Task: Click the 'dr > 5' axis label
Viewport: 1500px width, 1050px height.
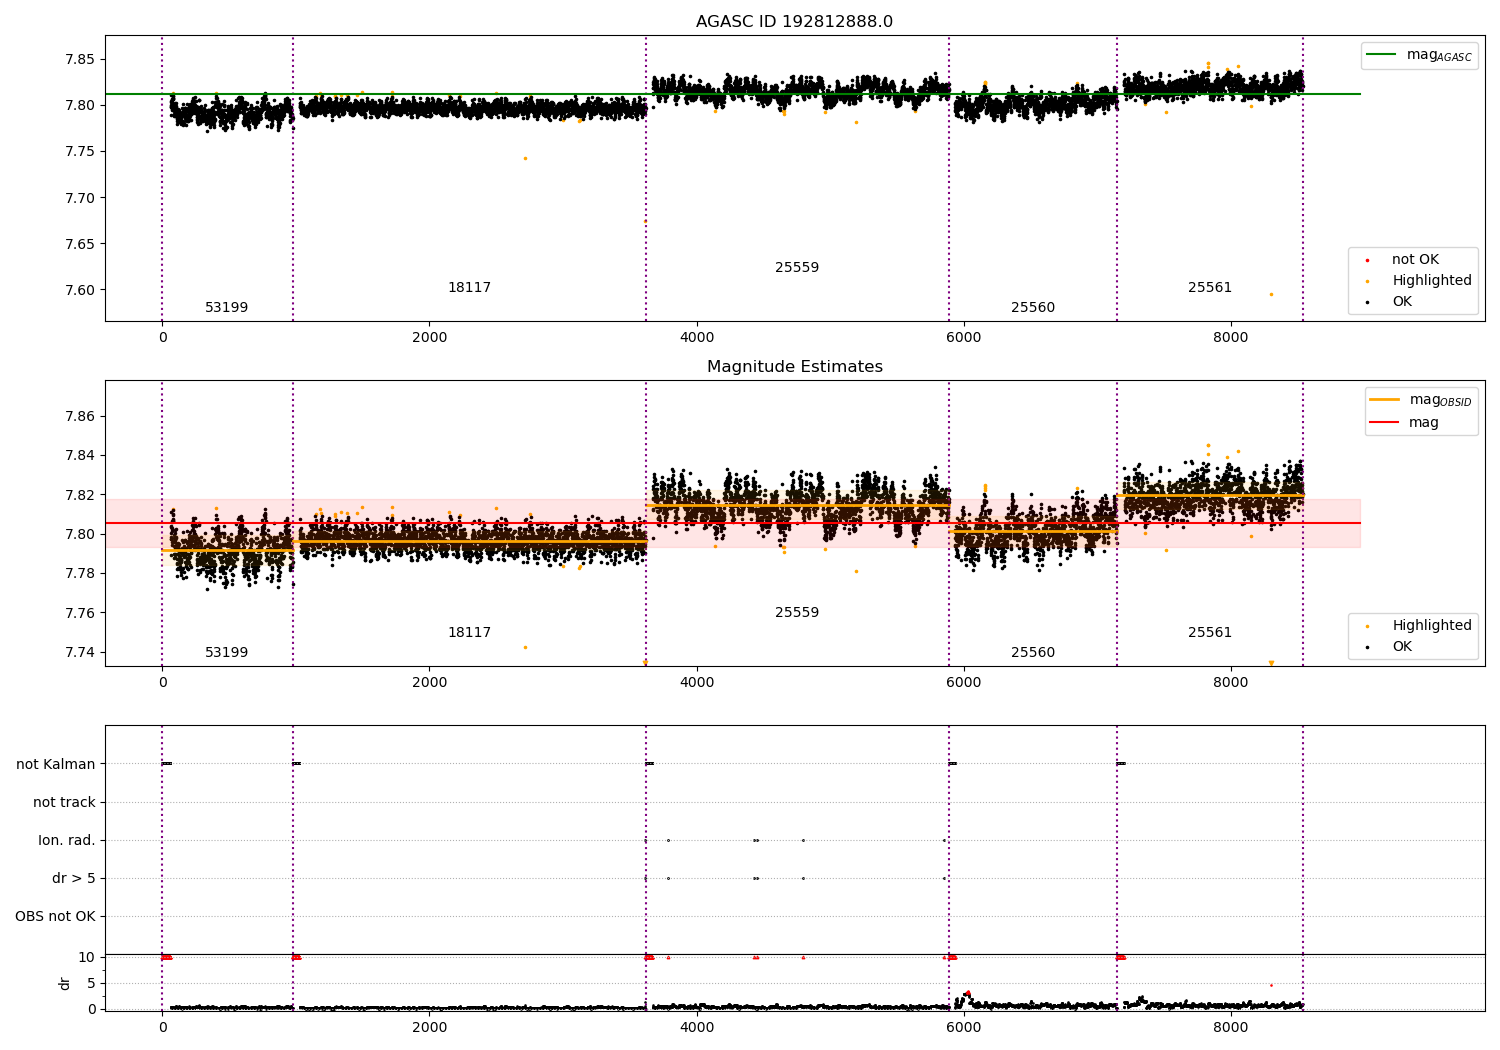Action: (74, 879)
